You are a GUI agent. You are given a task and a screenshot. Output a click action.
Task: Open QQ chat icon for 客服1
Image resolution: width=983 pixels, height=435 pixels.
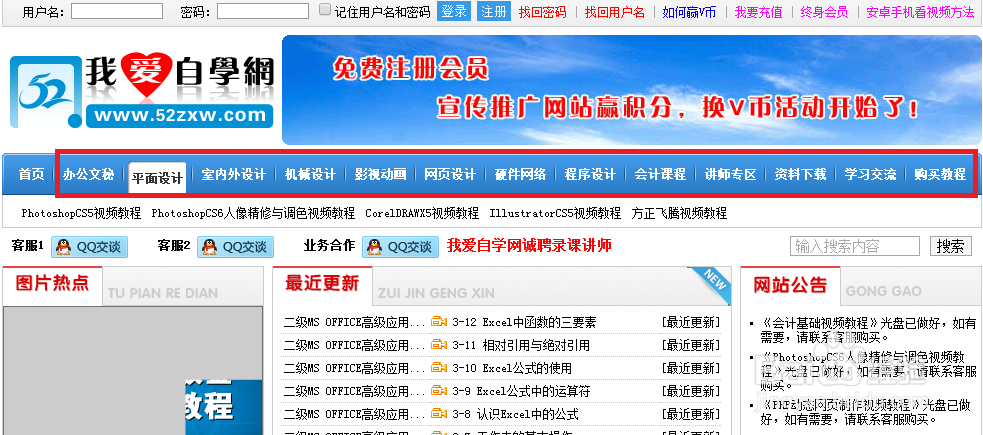click(x=90, y=247)
